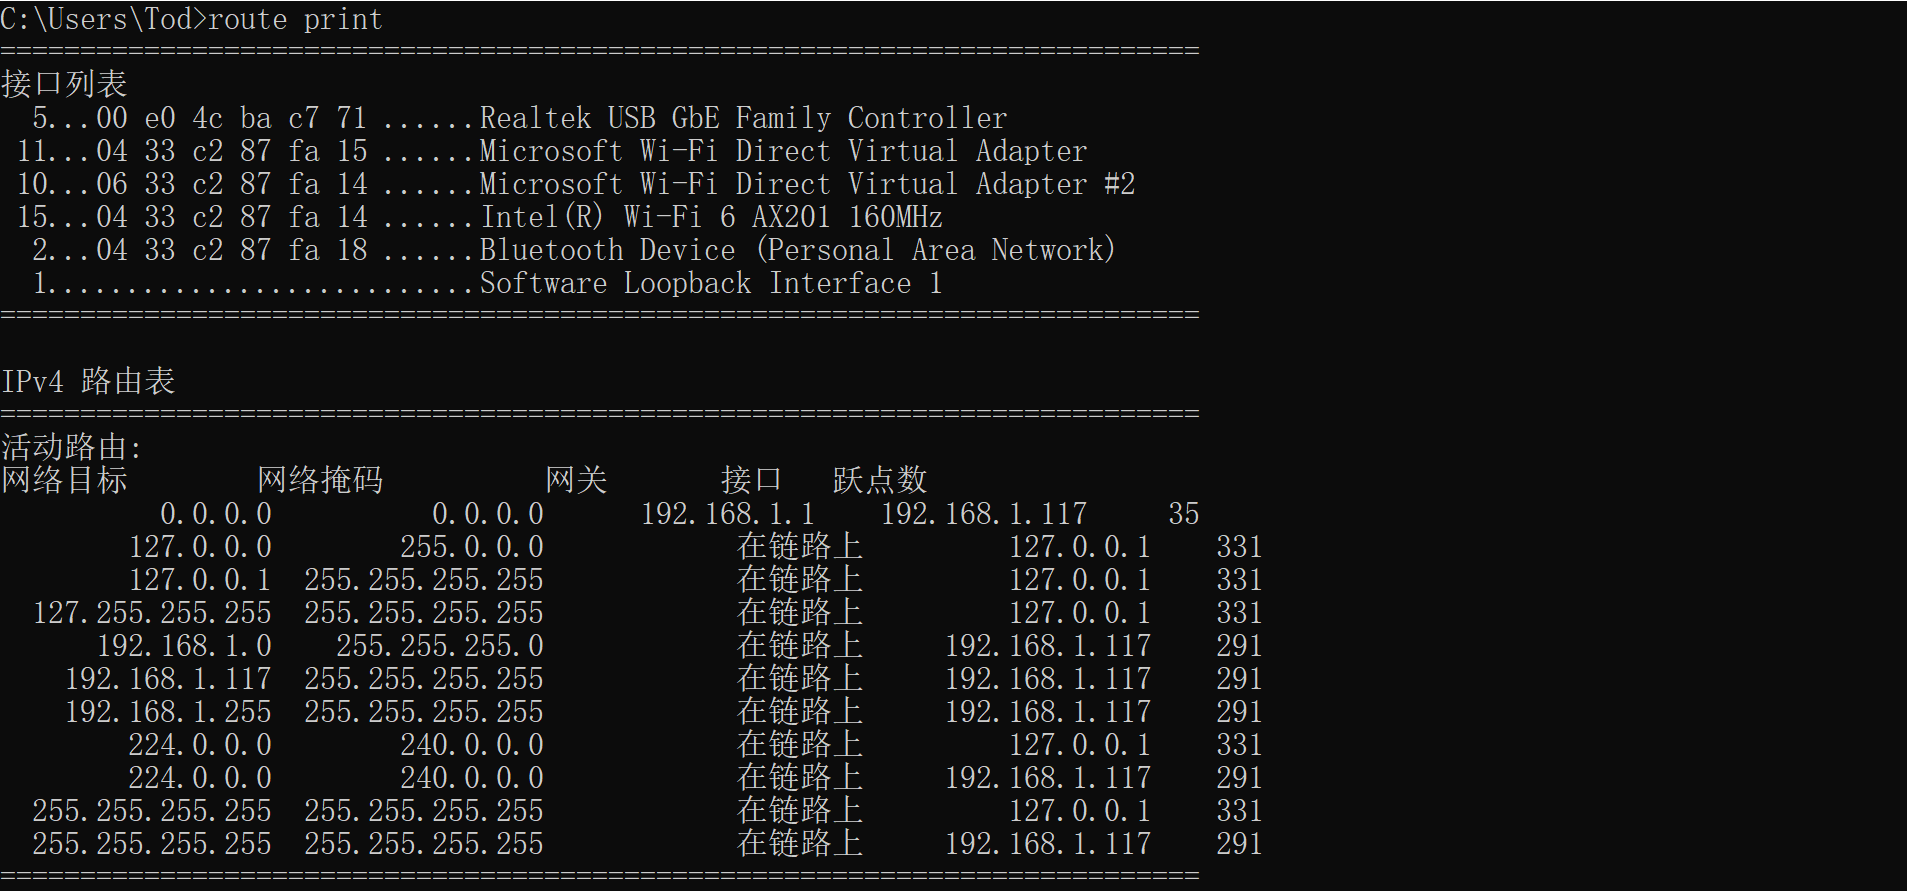Click the 接口列表 heading
Image resolution: width=1907 pixels, height=891 pixels.
(x=64, y=84)
